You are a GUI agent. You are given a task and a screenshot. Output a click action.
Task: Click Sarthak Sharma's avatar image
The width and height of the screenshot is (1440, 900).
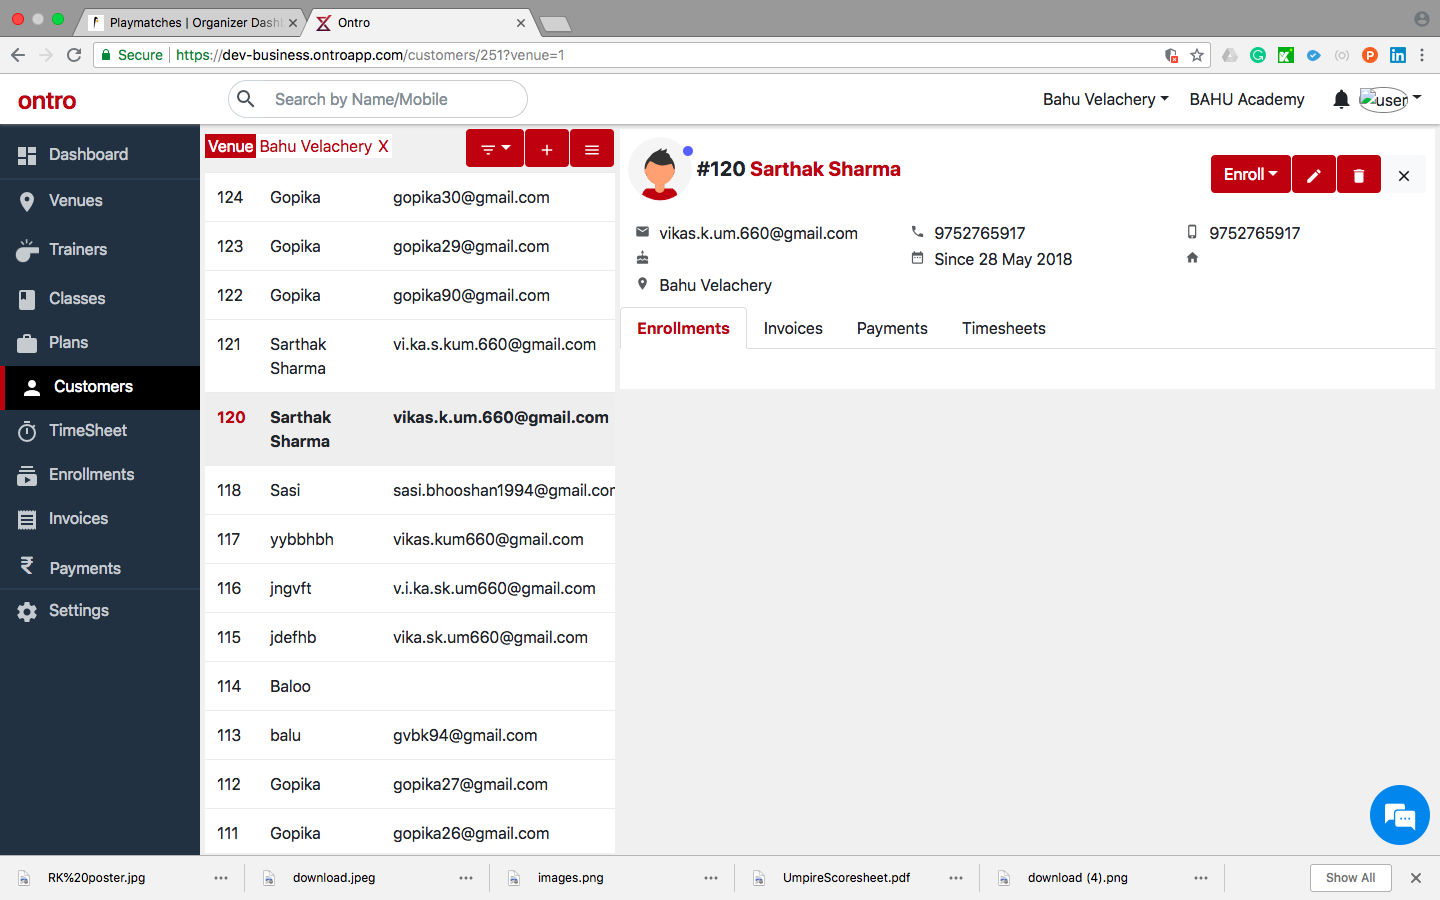coord(660,171)
